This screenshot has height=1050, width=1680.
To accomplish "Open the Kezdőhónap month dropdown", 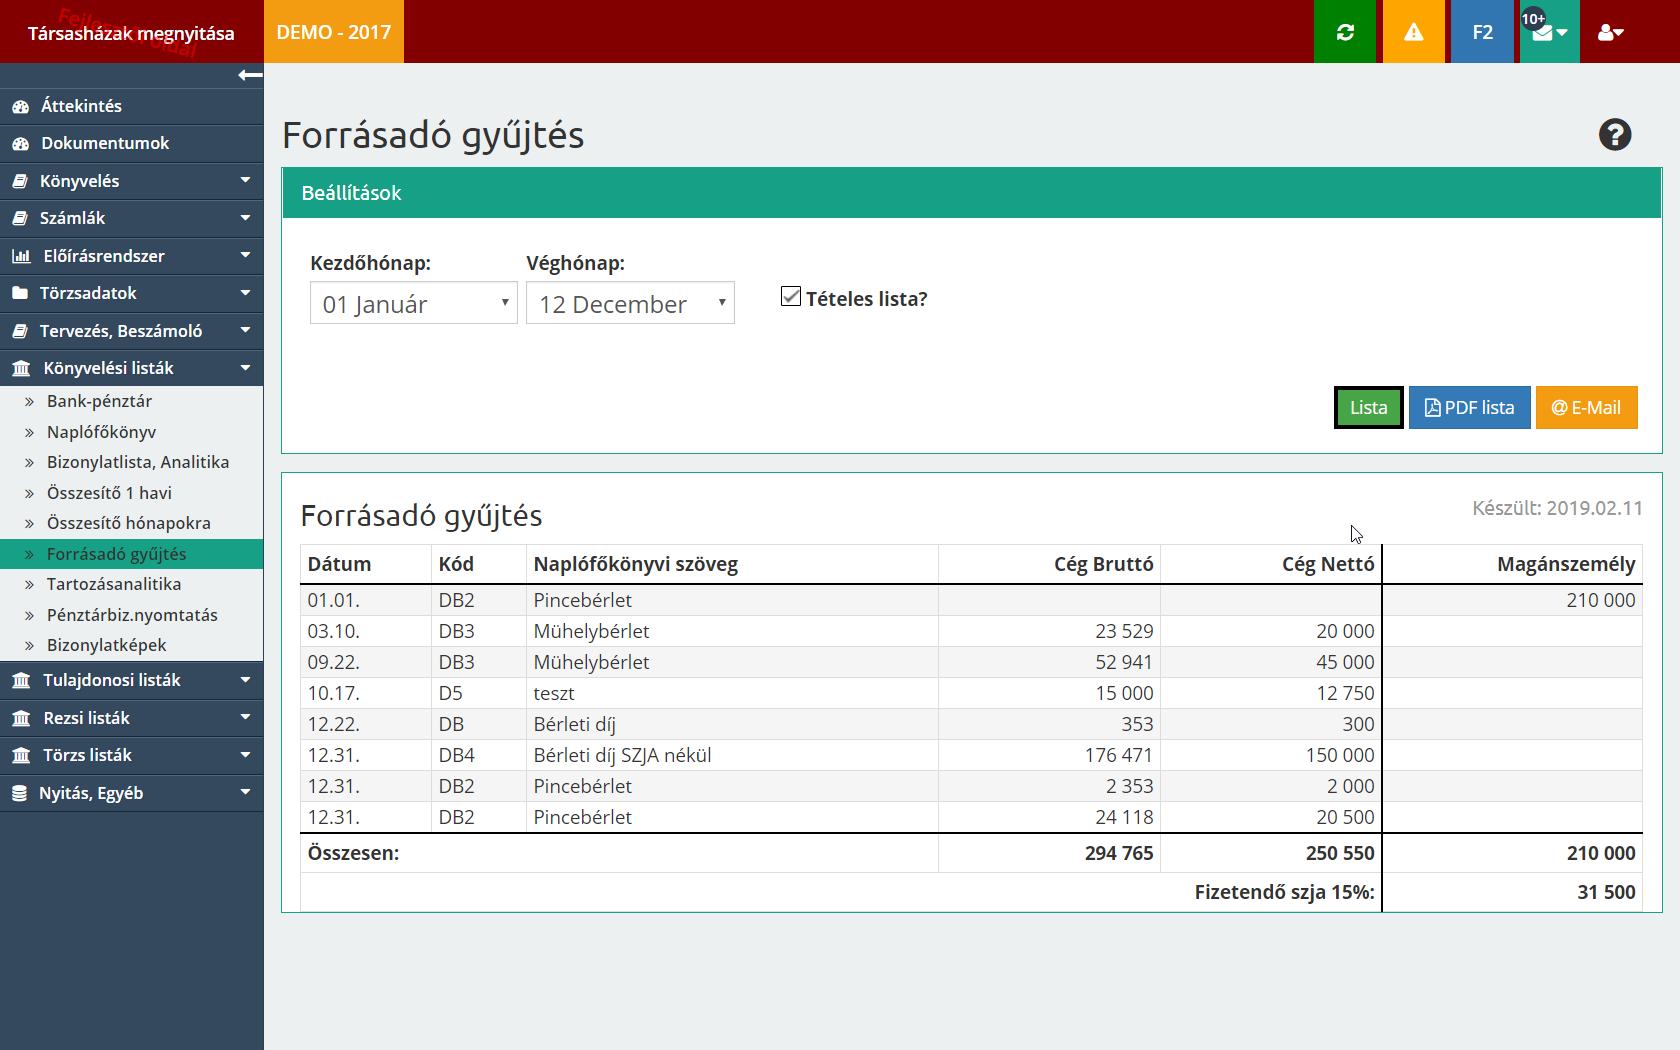I will 413,303.
